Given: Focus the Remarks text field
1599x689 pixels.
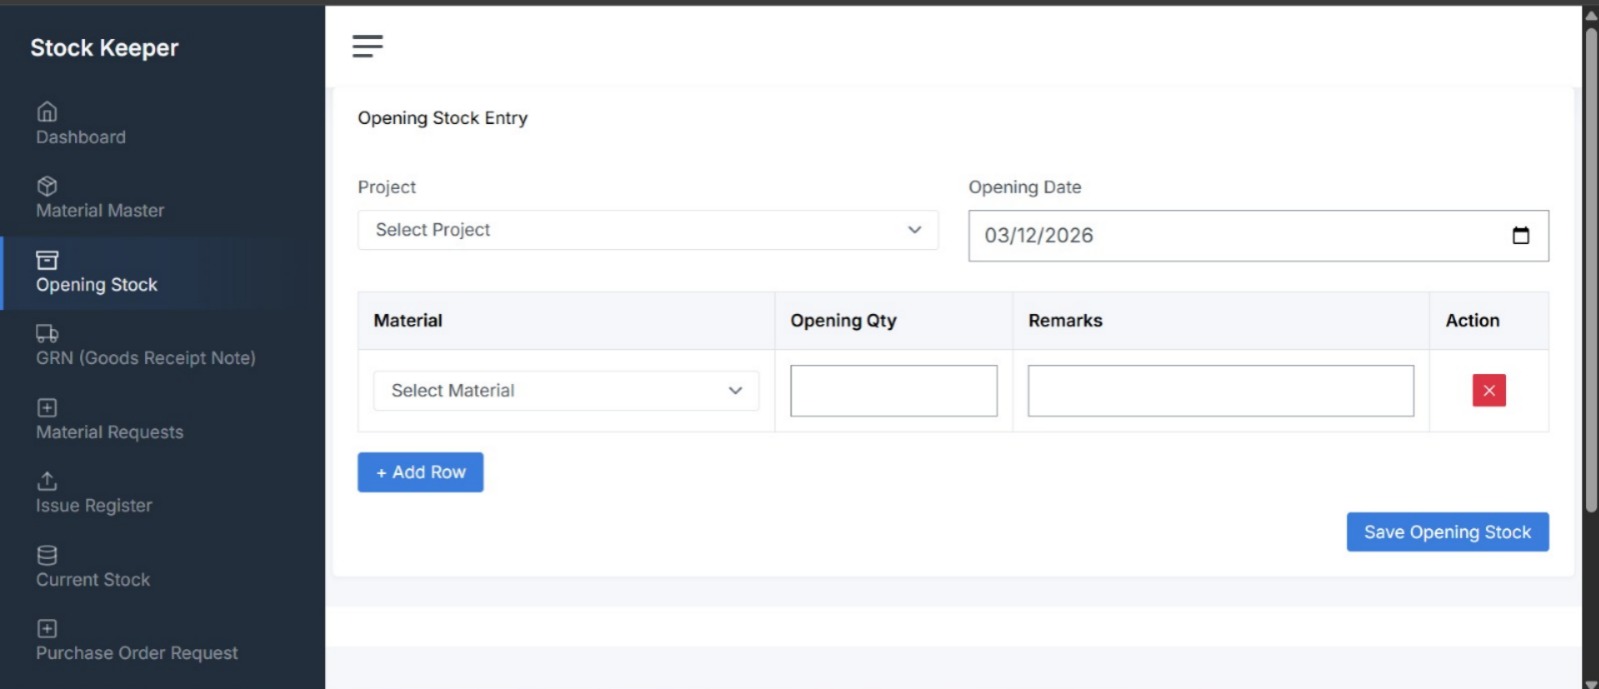Looking at the screenshot, I should tap(1220, 391).
